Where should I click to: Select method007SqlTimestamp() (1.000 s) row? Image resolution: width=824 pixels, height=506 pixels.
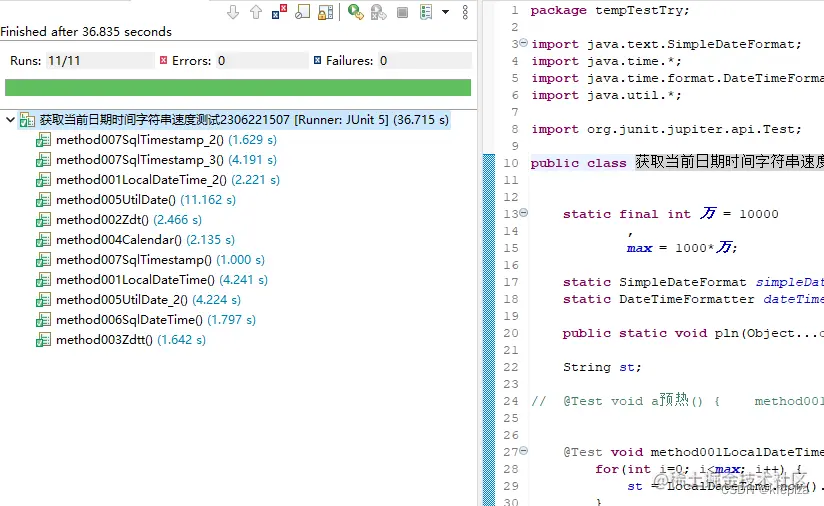150,260
